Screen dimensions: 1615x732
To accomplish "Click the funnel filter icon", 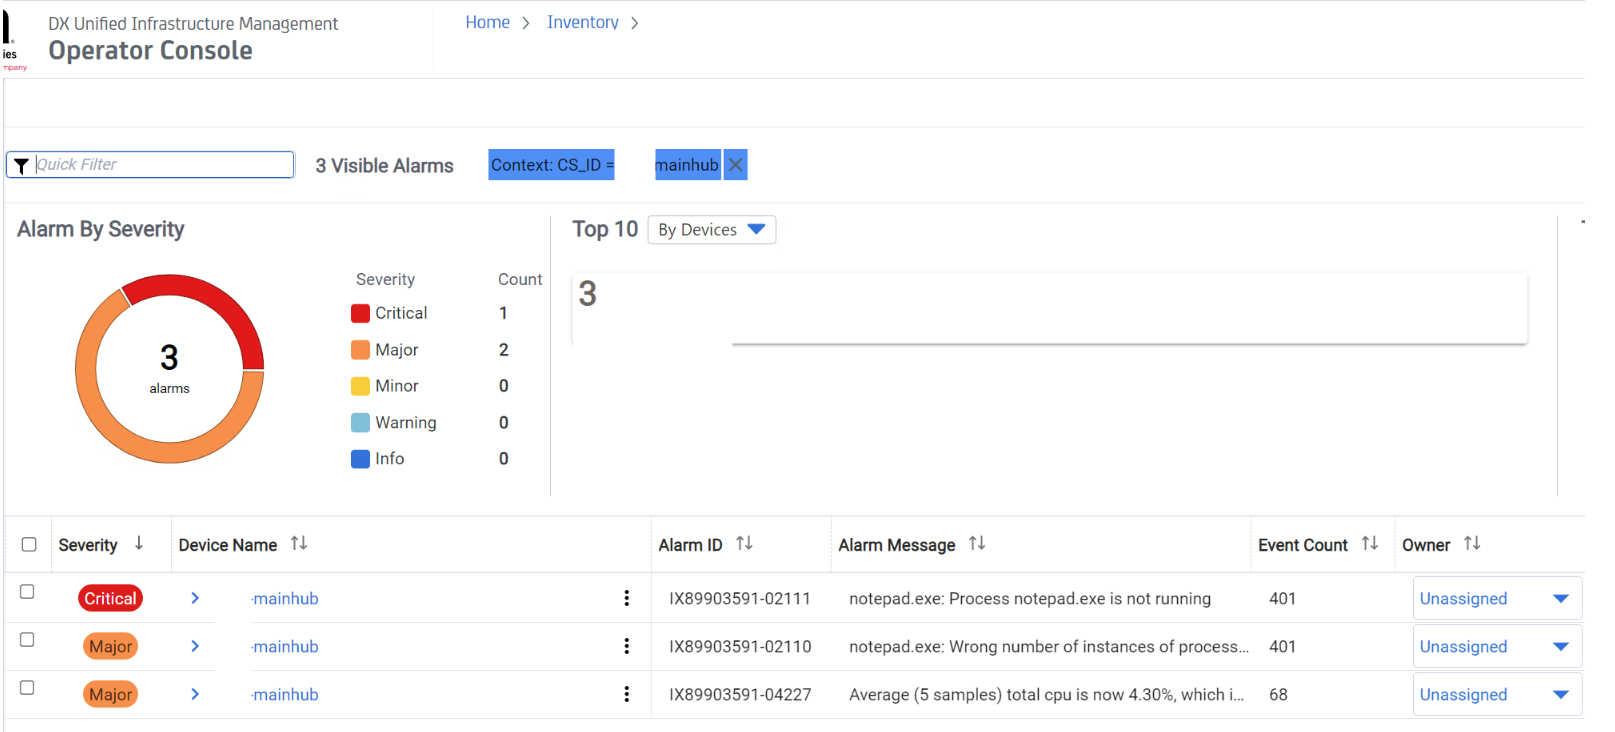I will click(x=21, y=166).
